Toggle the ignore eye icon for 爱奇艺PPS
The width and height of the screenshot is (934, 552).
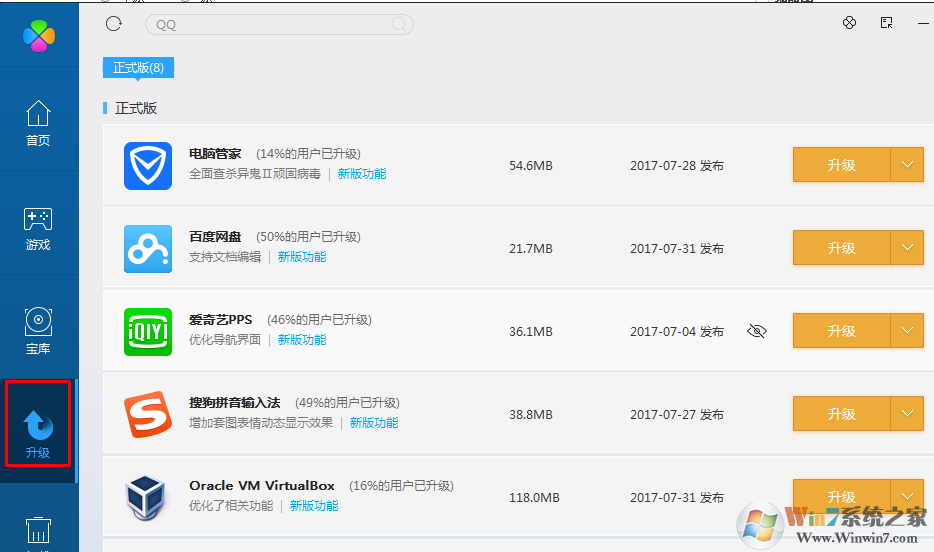tap(757, 331)
